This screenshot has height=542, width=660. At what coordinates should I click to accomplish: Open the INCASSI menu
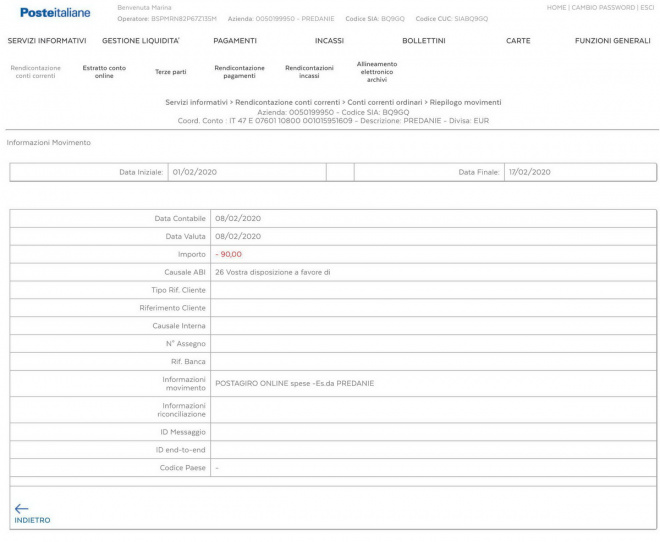point(329,41)
